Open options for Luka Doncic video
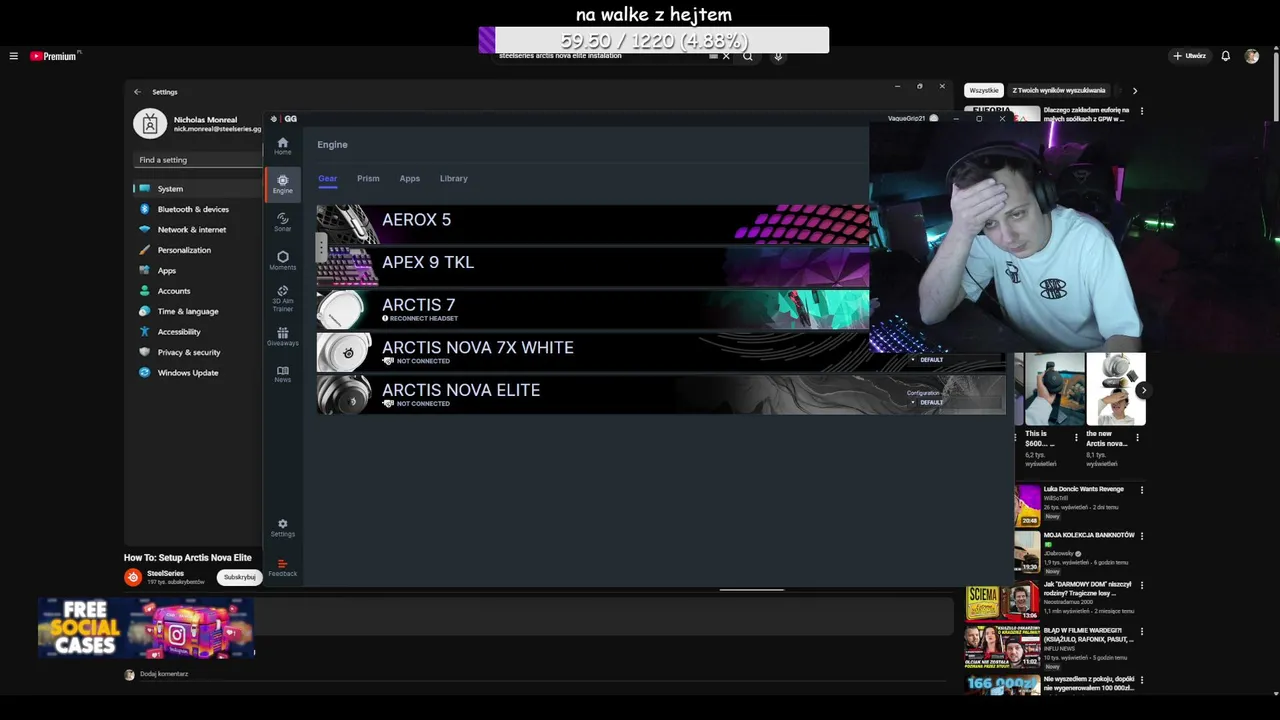This screenshot has width=1280, height=720. [1142, 490]
